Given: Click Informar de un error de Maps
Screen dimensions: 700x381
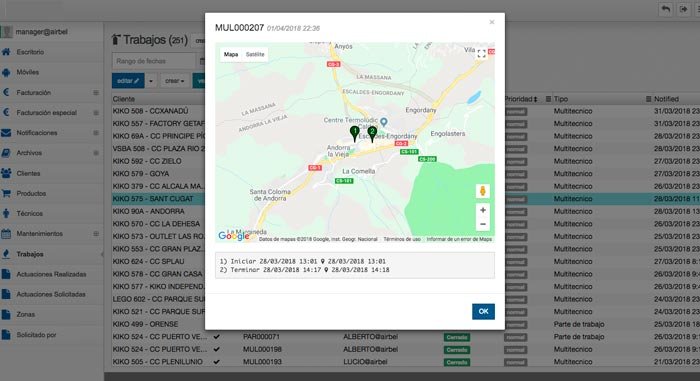Looking at the screenshot, I should point(459,239).
